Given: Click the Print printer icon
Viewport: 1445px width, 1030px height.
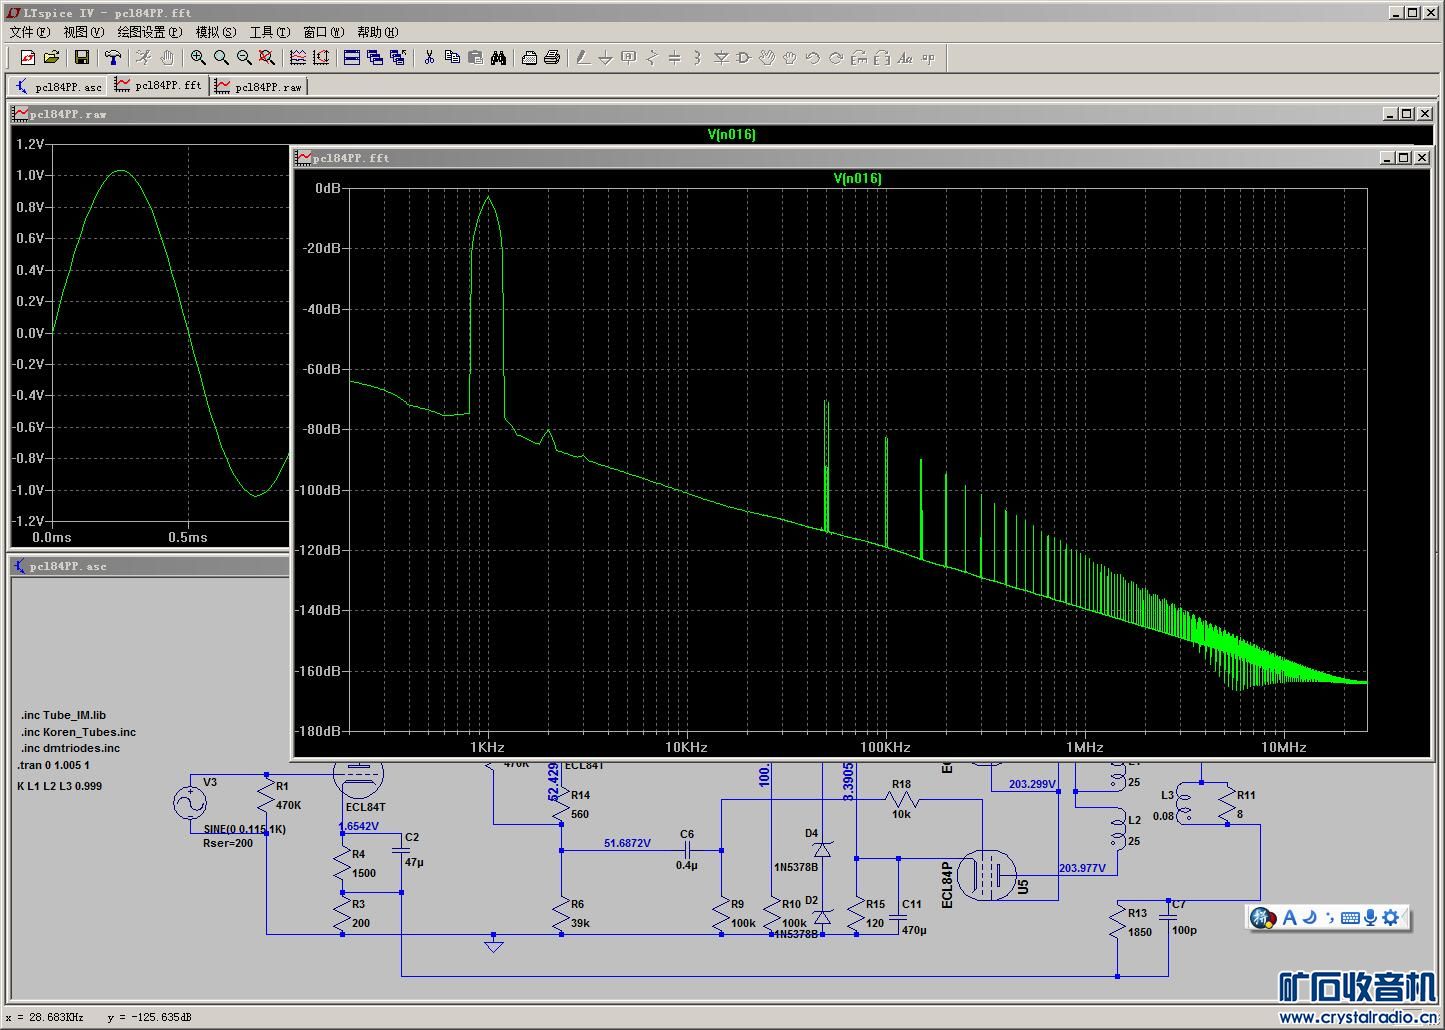Looking at the screenshot, I should tap(552, 58).
